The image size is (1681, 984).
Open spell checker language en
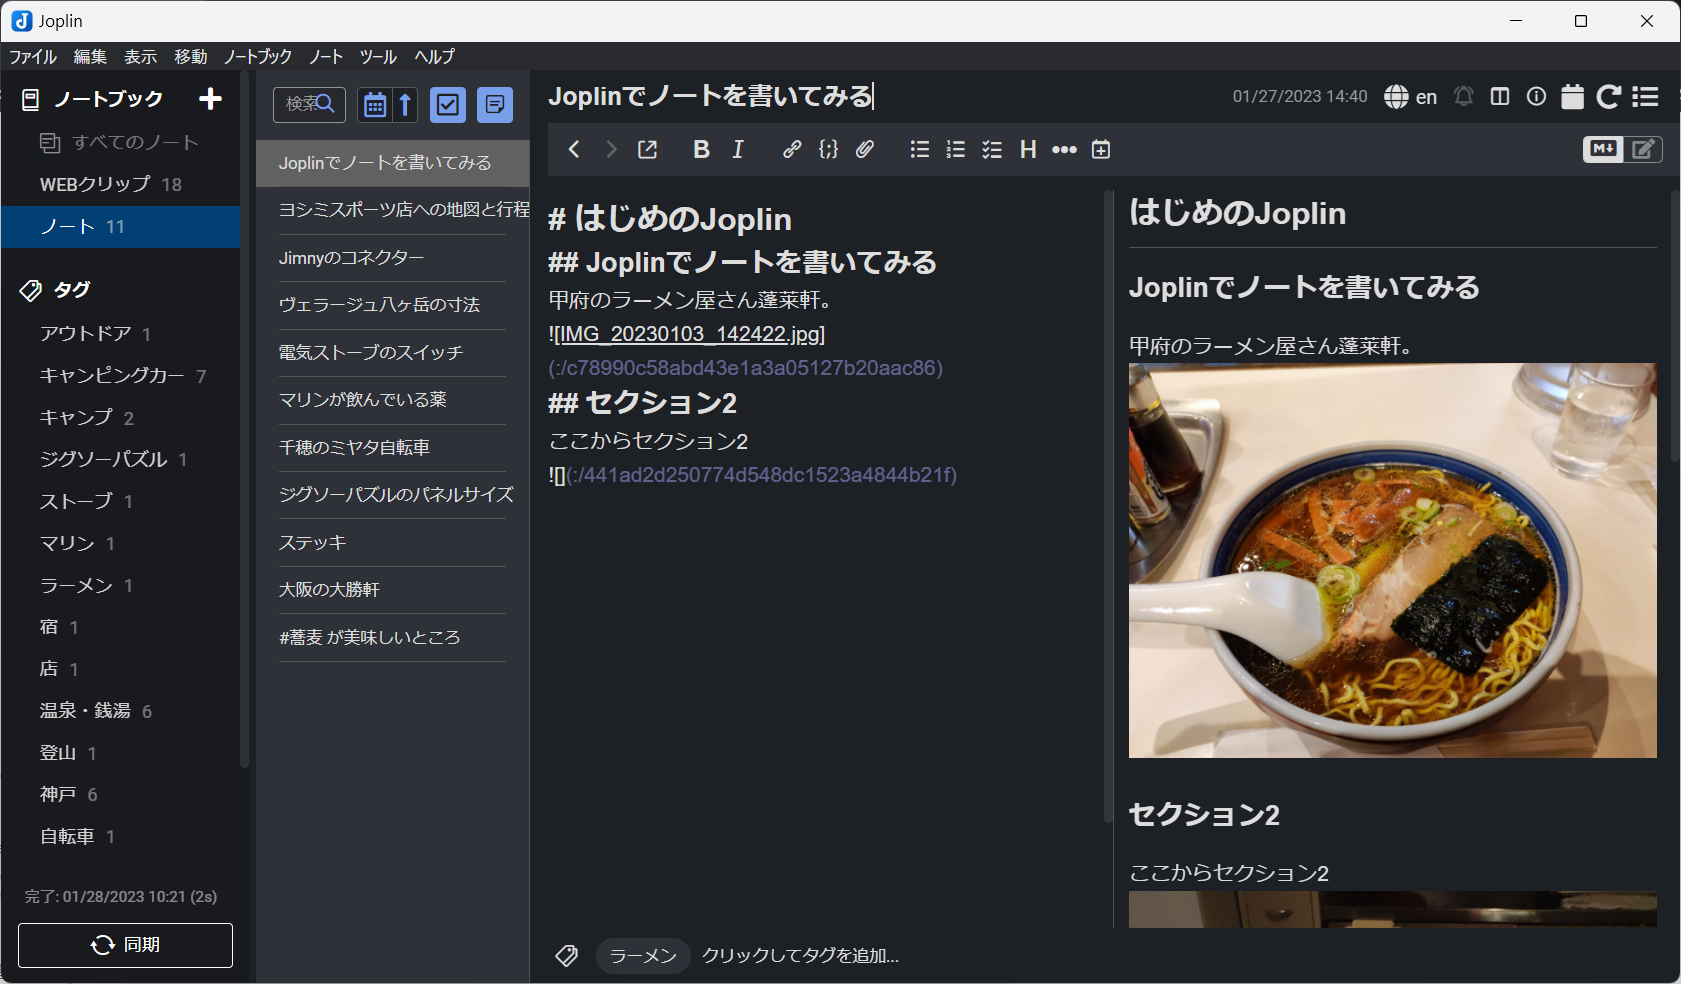coord(1410,96)
